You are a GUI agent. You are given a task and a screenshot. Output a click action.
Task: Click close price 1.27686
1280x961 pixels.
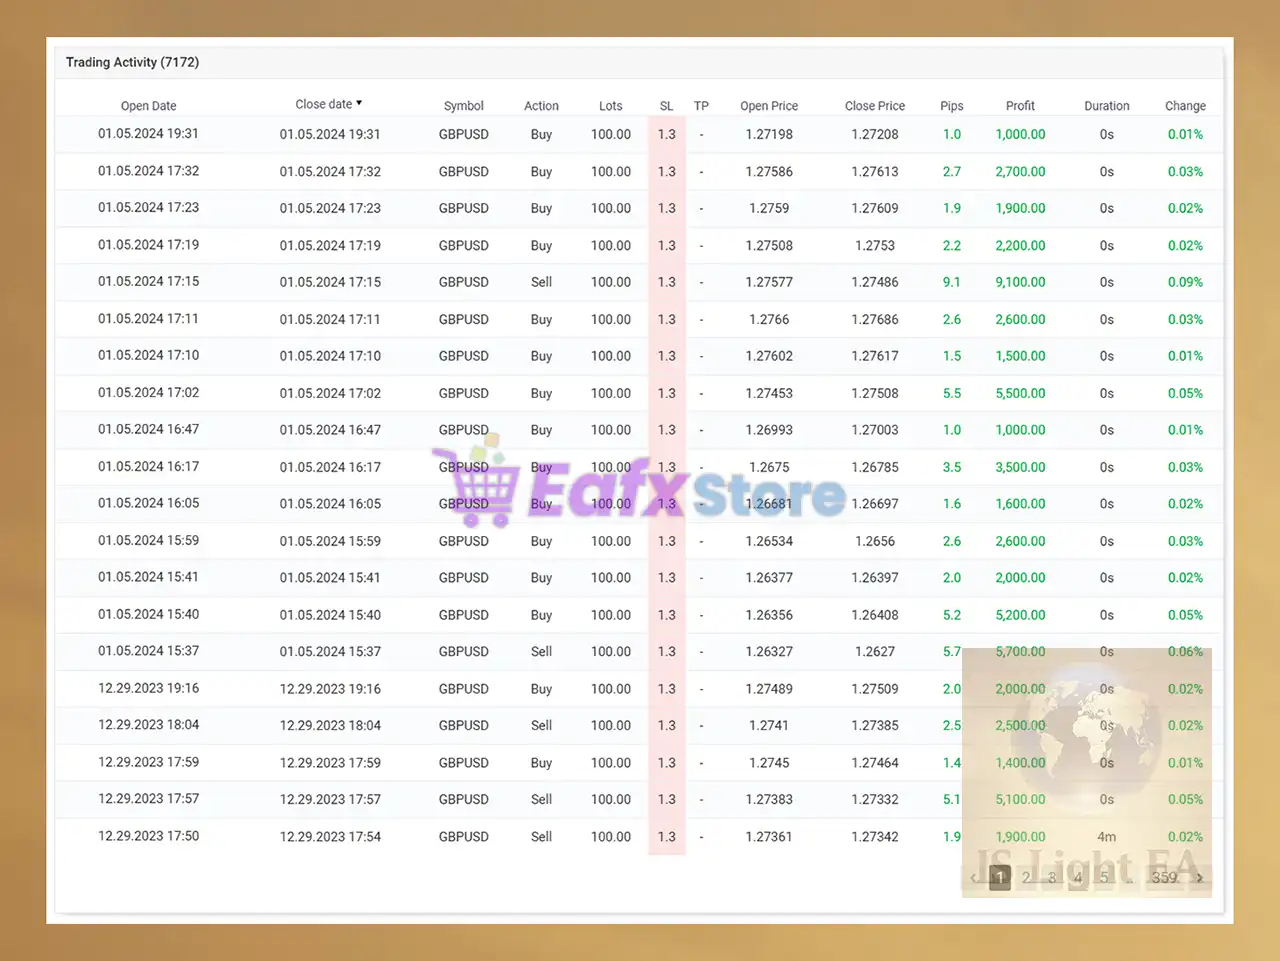pyautogui.click(x=875, y=320)
